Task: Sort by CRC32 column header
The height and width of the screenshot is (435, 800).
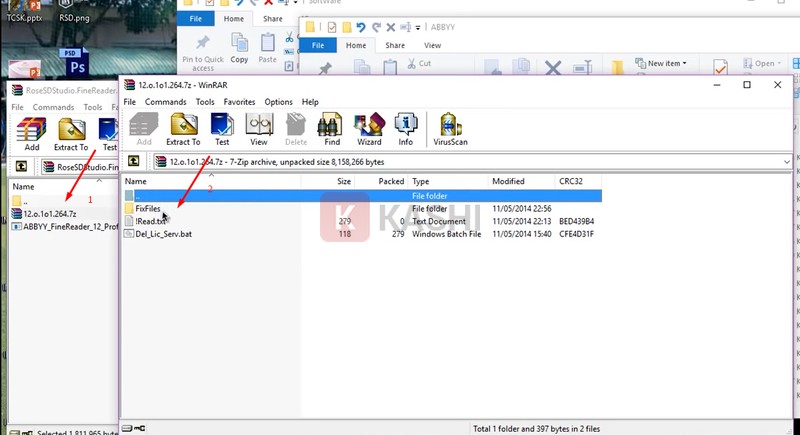Action: [578, 181]
